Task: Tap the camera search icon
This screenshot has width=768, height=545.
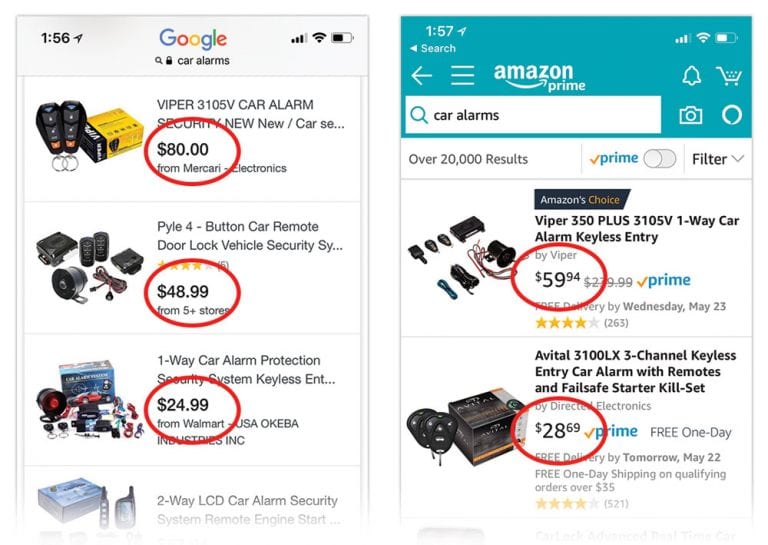Action: (691, 115)
